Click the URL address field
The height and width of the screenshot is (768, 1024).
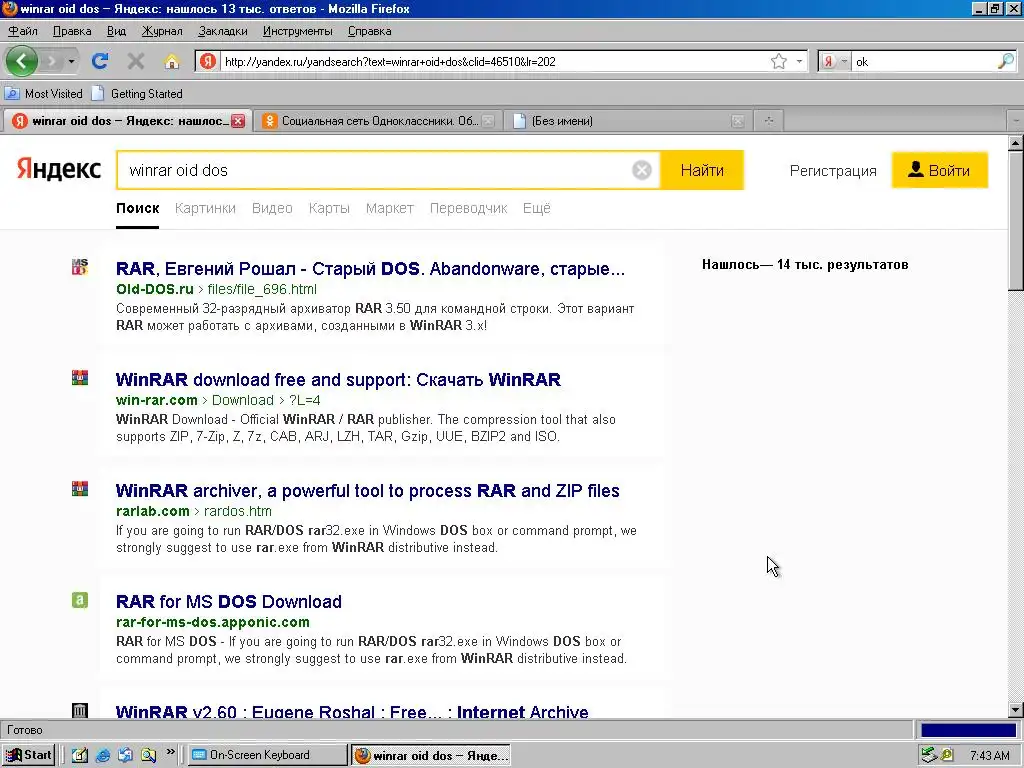tap(493, 61)
